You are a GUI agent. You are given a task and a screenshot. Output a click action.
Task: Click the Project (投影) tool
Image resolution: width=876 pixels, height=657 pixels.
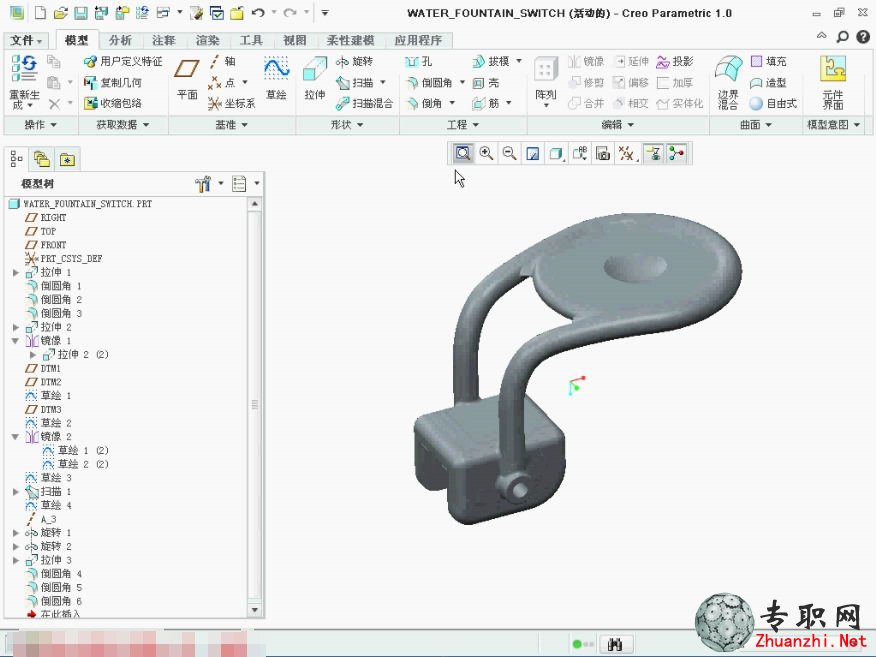(x=675, y=61)
